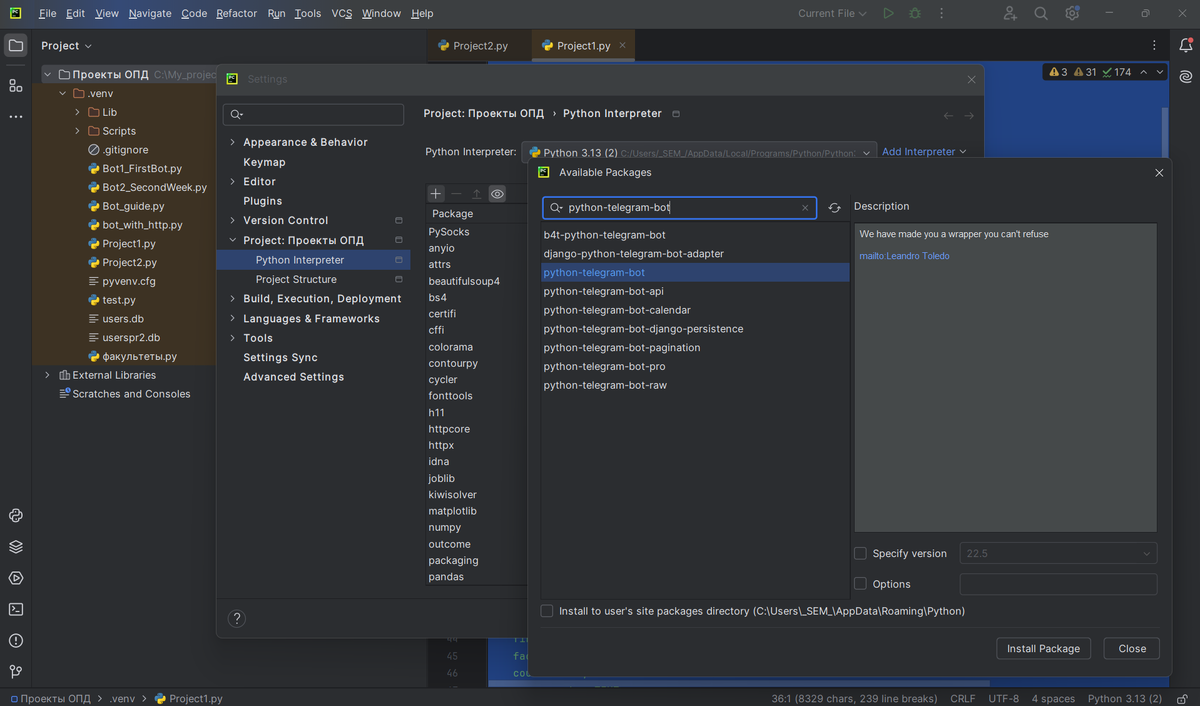Expand the Appearance & Behavior settings node

tap(233, 142)
